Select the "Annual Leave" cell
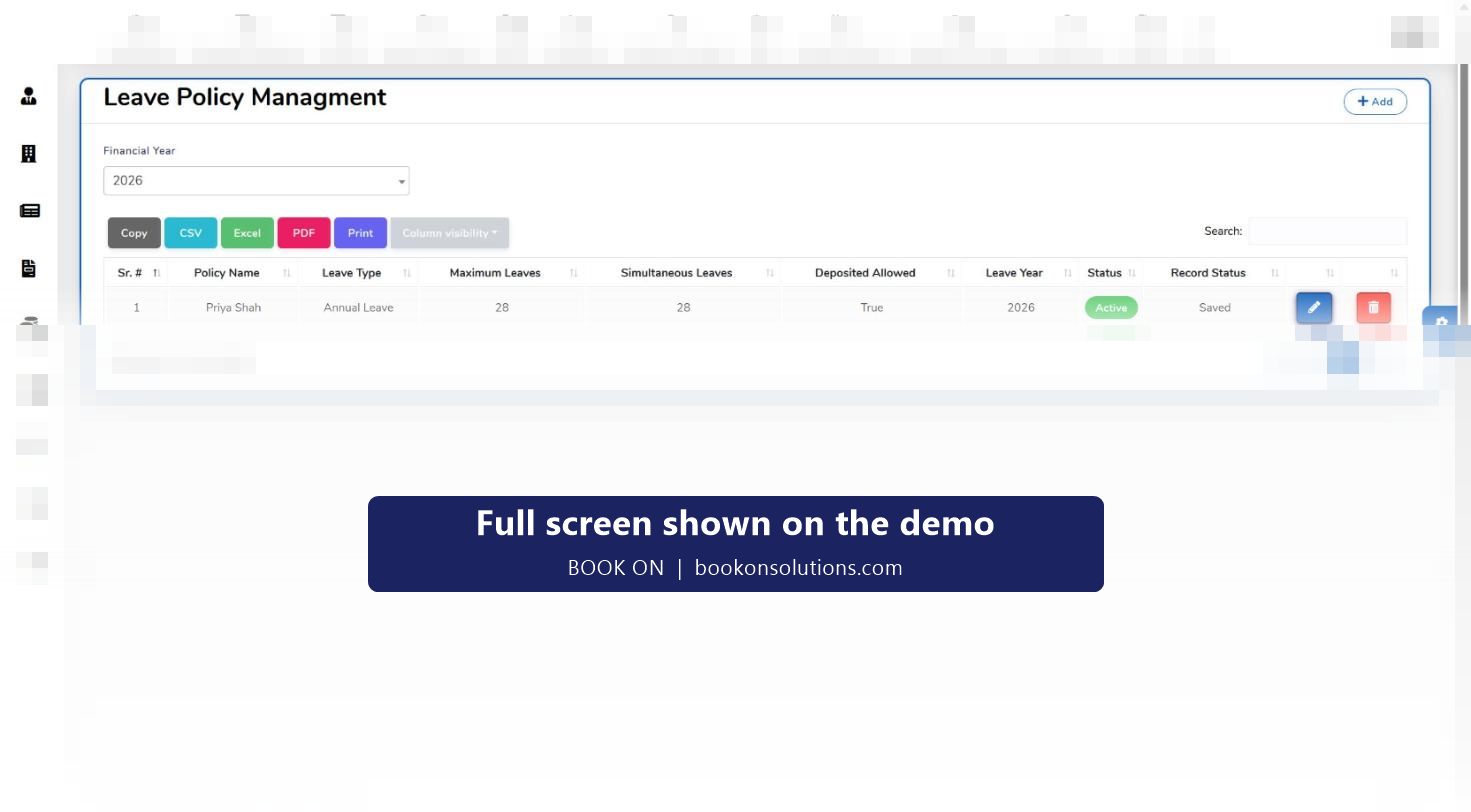This screenshot has height=812, width=1471. (358, 308)
